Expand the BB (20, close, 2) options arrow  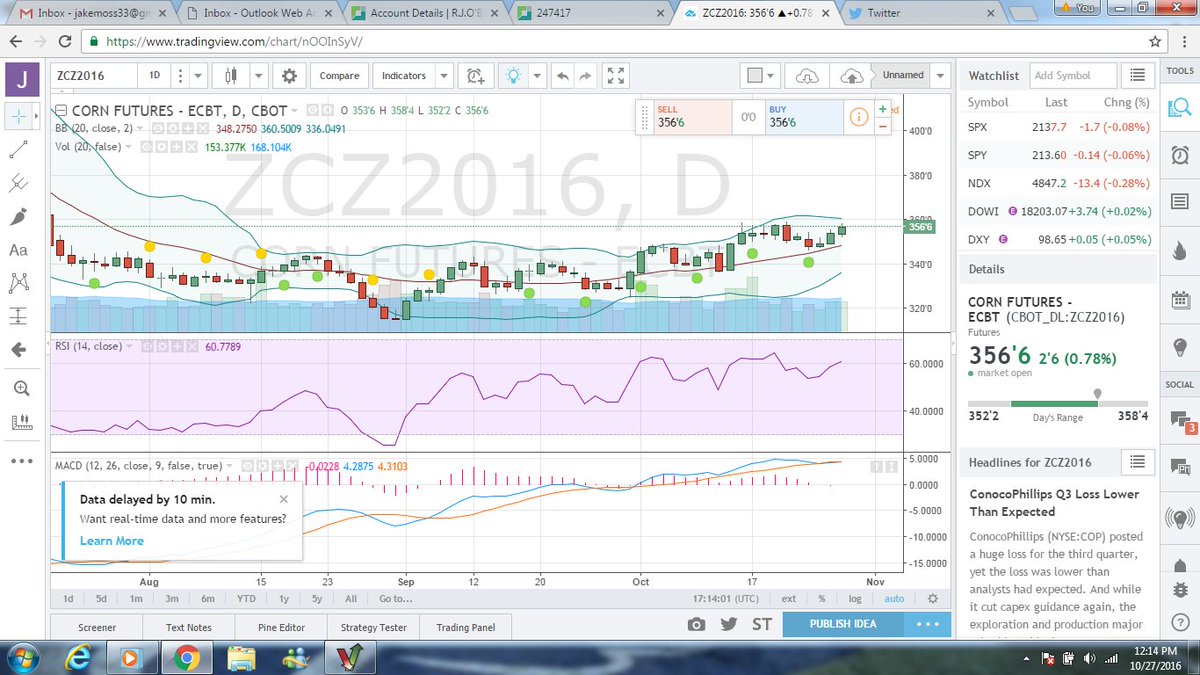pos(141,129)
